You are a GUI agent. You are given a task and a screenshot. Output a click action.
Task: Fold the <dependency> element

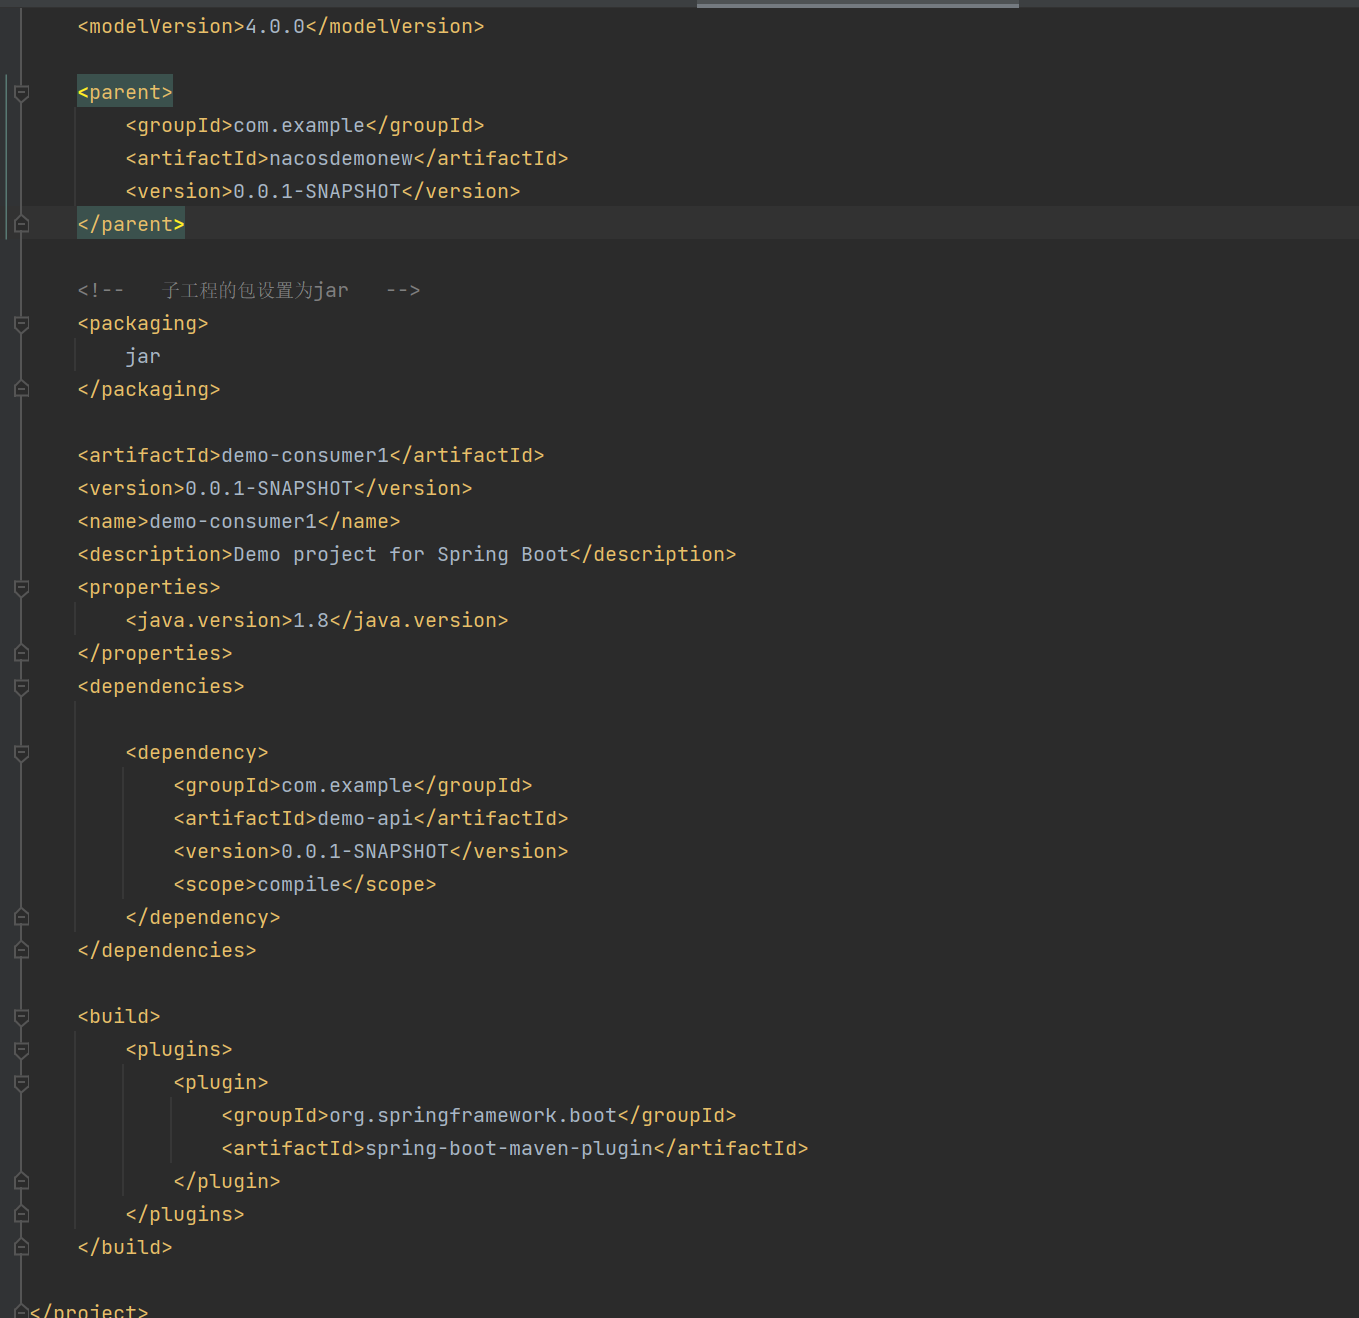pos(21,753)
